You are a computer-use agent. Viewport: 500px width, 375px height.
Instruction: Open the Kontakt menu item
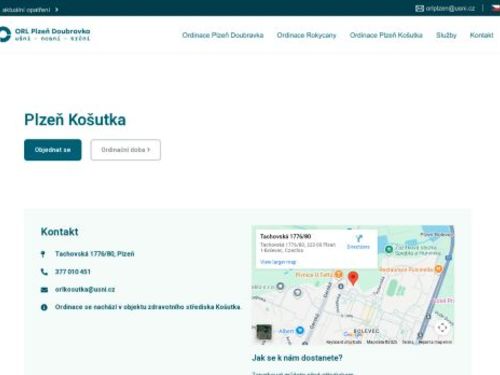tap(481, 35)
